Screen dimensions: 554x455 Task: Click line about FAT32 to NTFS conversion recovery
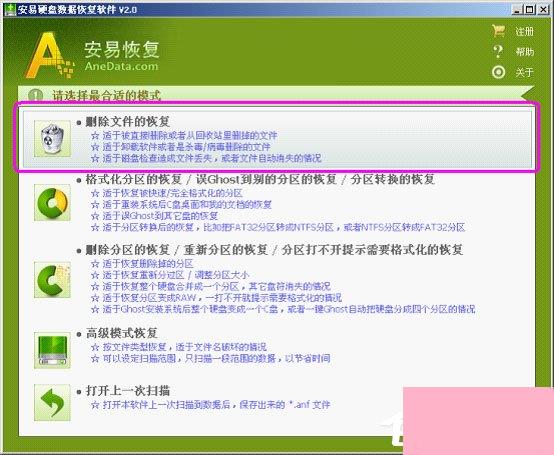pos(278,227)
